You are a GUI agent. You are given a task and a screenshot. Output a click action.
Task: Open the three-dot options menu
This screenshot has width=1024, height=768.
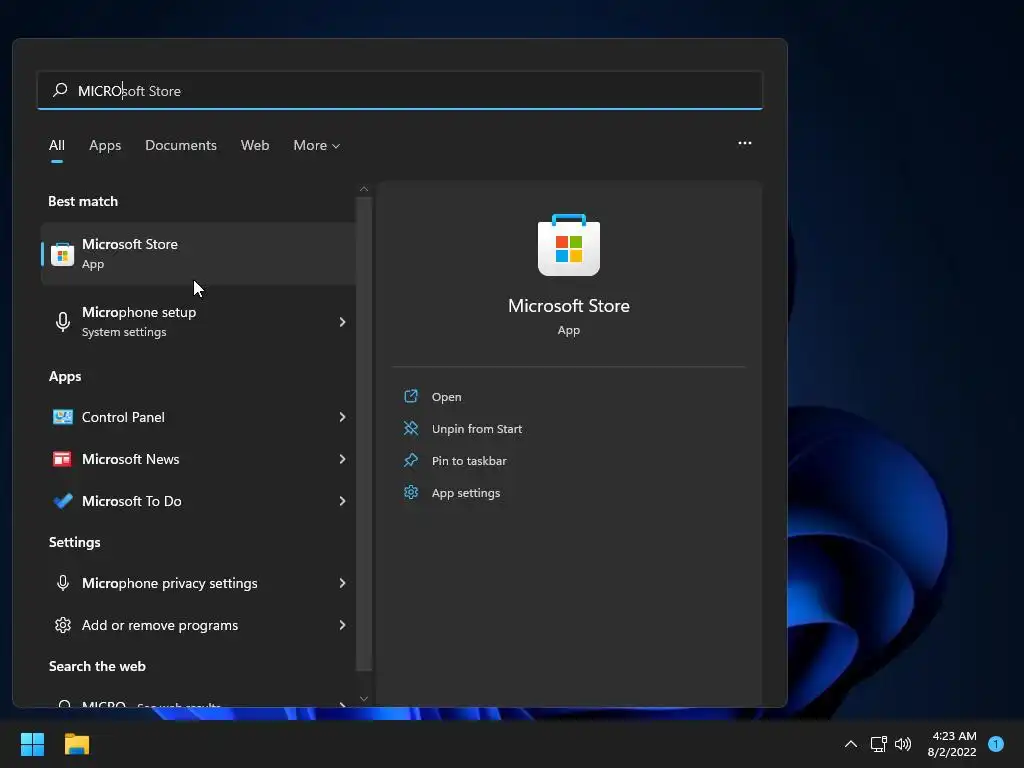point(744,143)
